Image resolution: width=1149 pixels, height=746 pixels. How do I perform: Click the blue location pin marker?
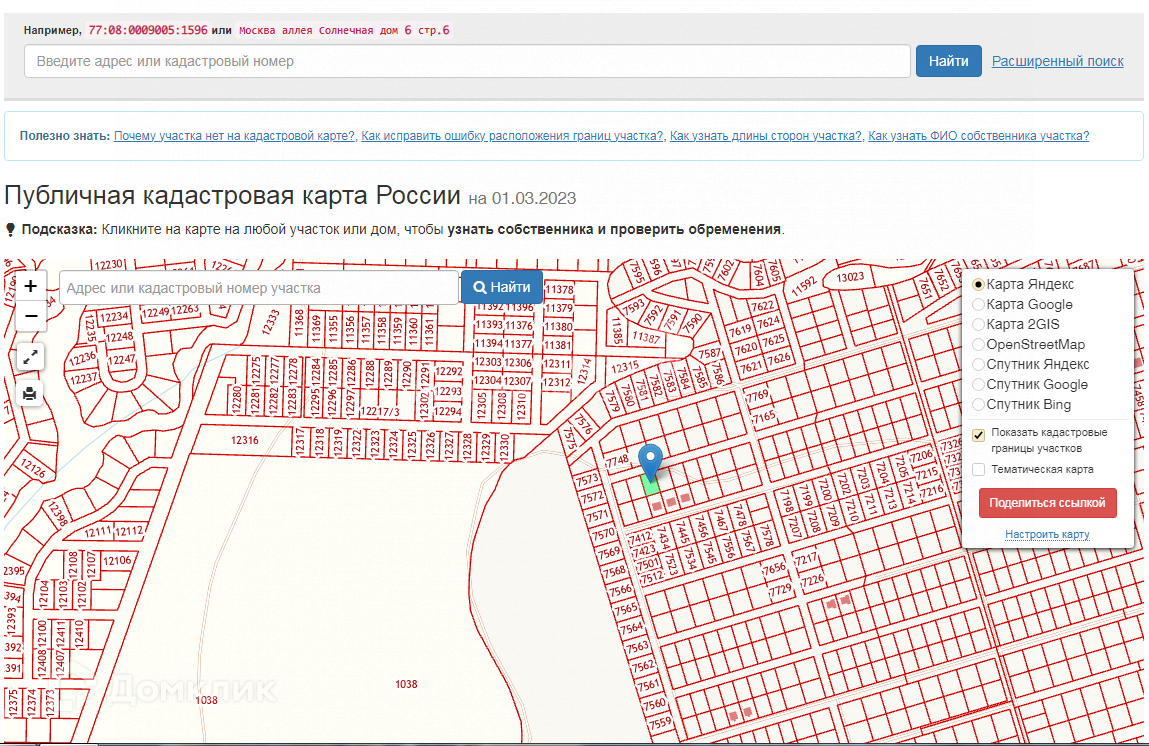(x=651, y=460)
